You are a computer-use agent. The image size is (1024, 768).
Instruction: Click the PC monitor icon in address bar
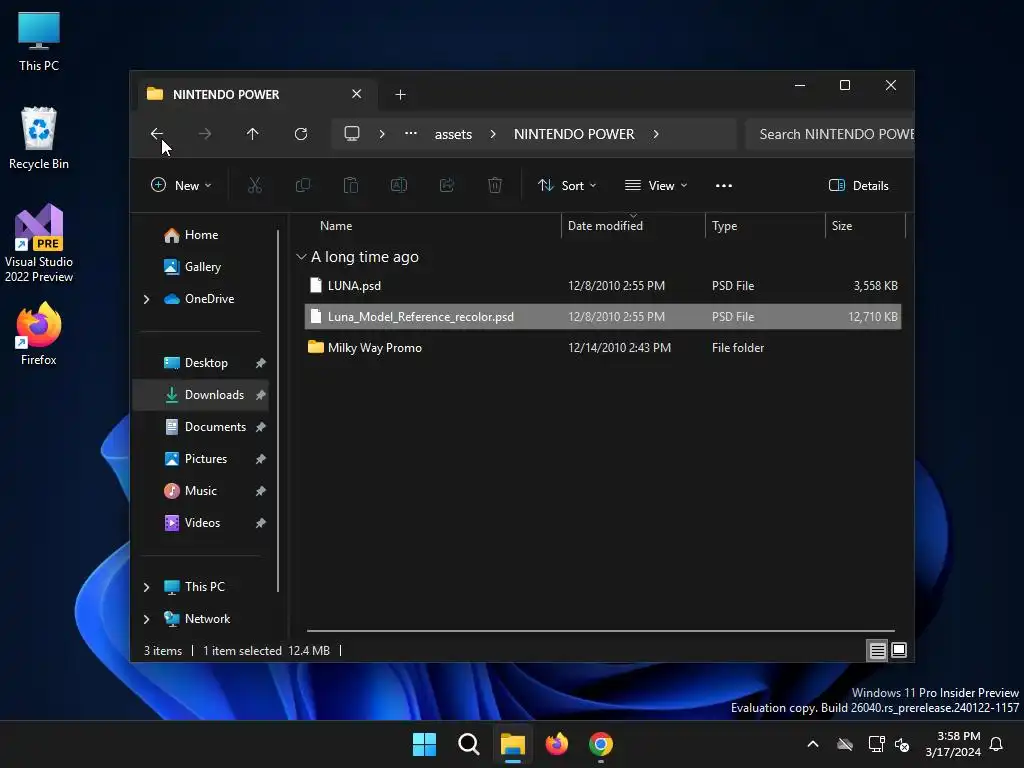point(352,134)
